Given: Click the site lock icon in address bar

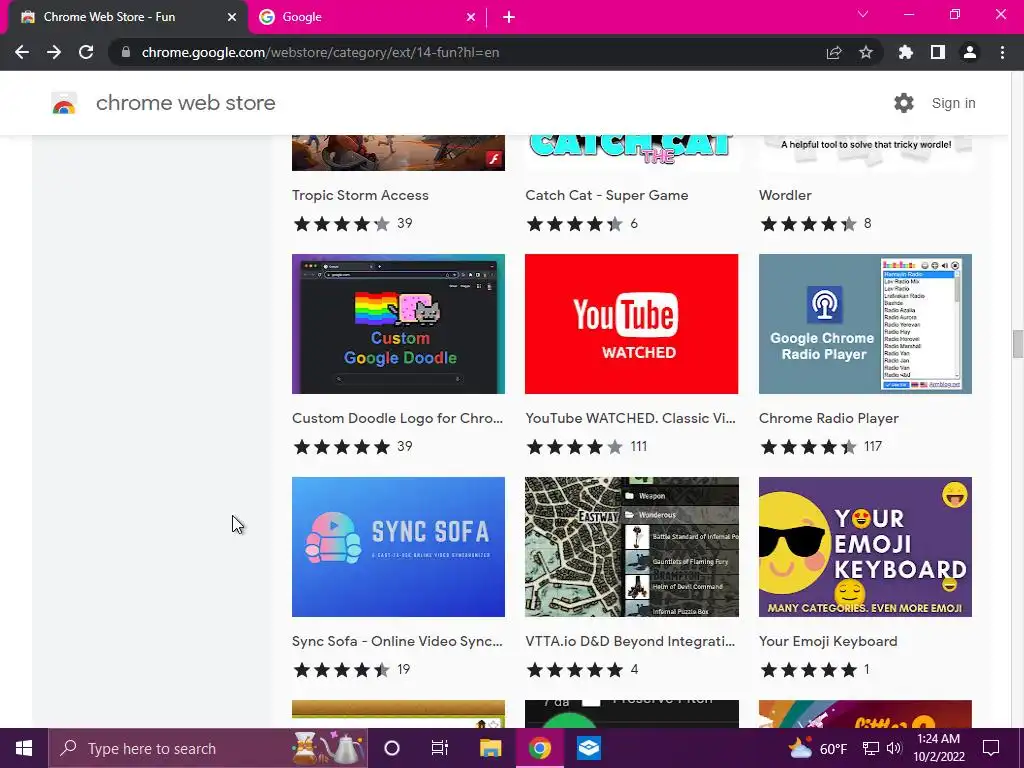Looking at the screenshot, I should tap(126, 52).
